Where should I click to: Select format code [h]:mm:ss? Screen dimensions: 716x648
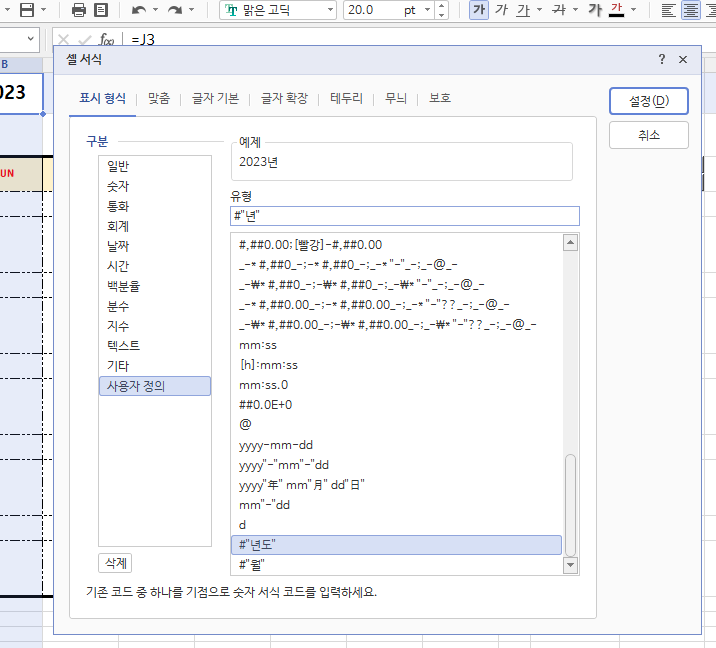click(x=396, y=365)
